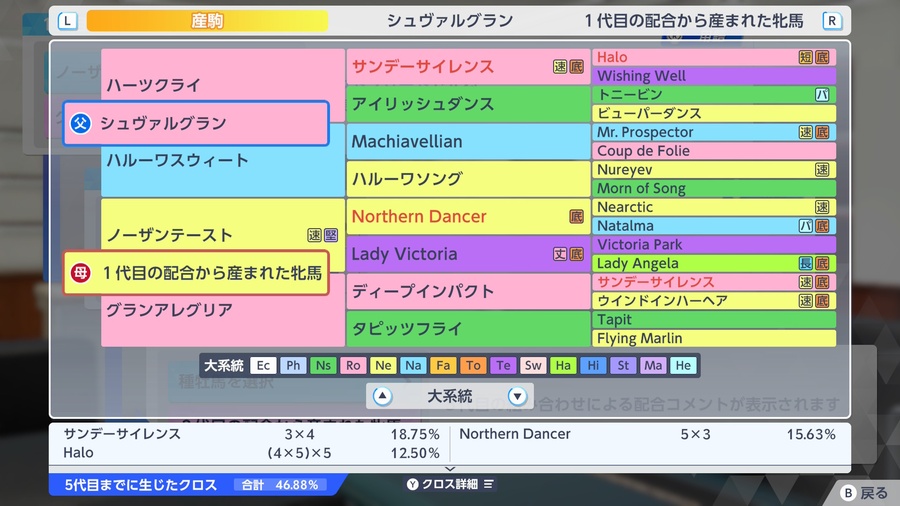
Task: Click the St lineage color swatch
Action: 623,365
